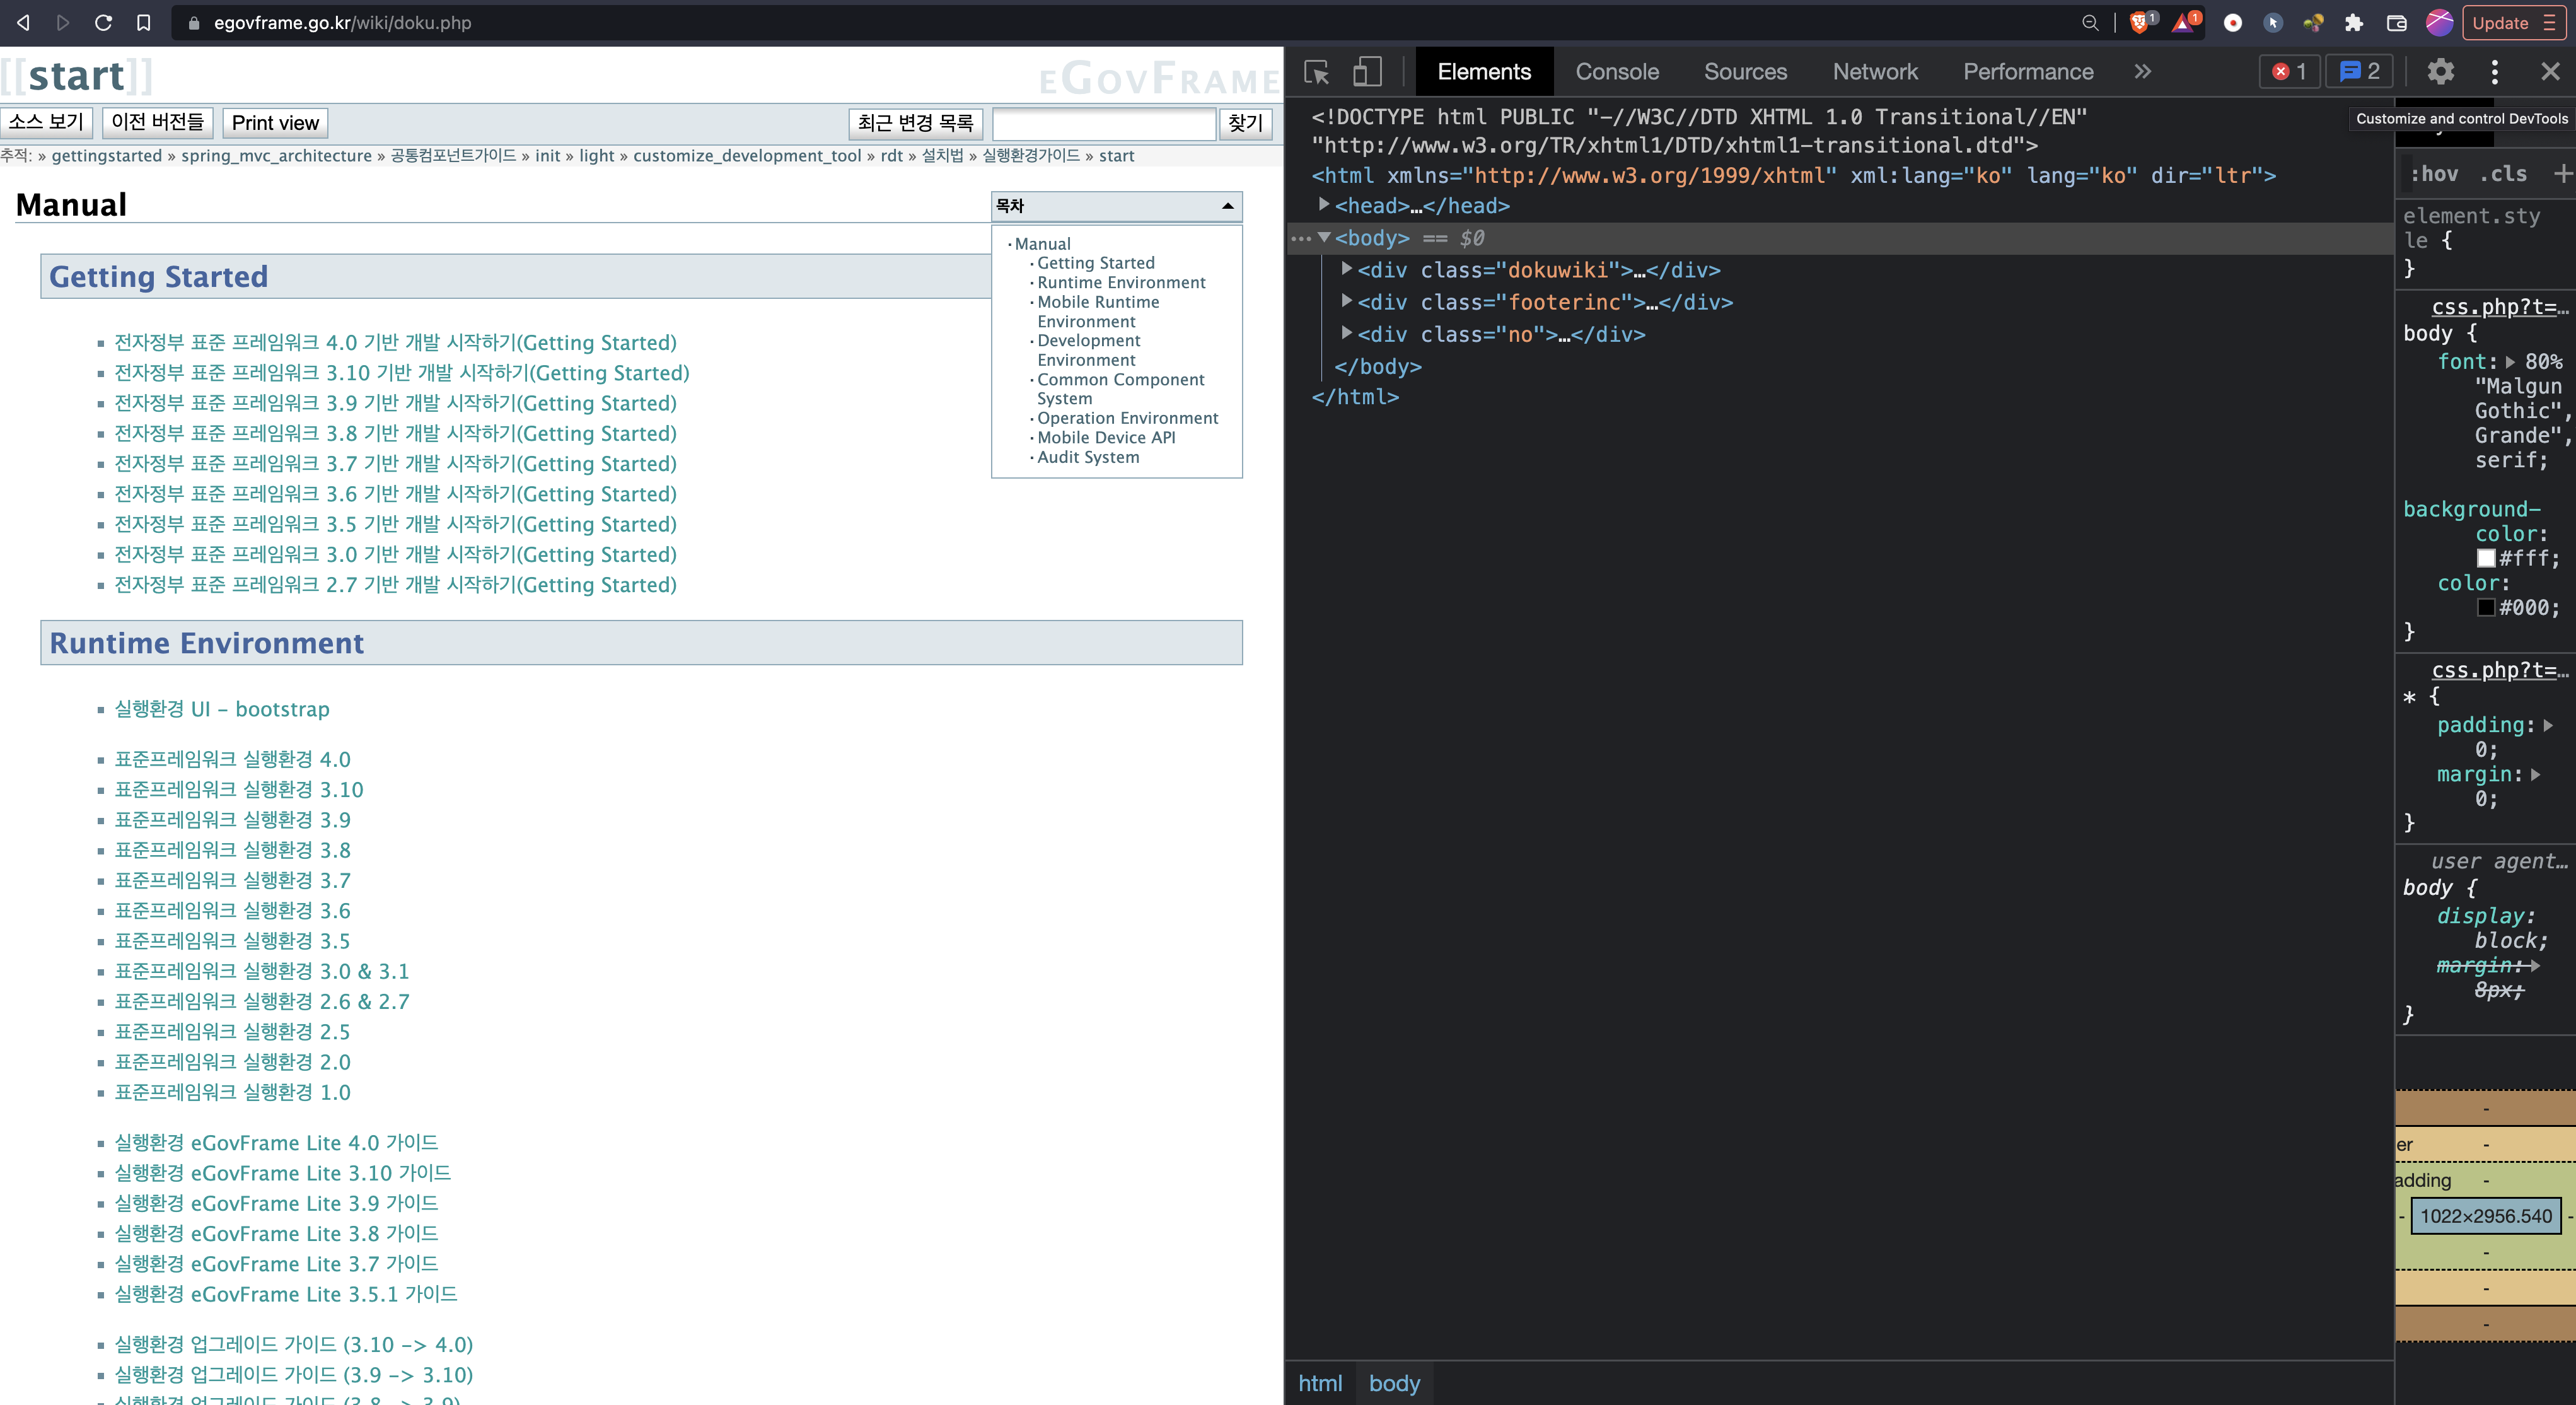Click the Print view button
The image size is (2576, 1405).
(275, 123)
